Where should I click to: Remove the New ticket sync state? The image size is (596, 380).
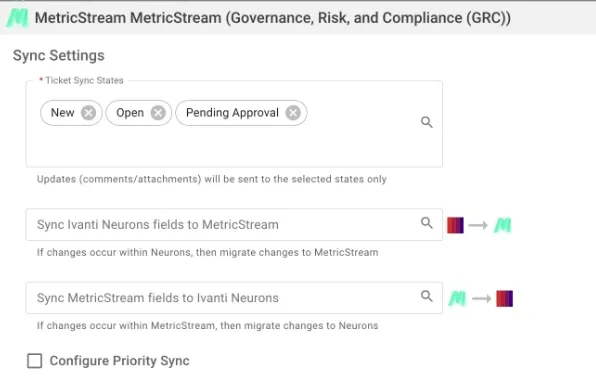pos(89,113)
